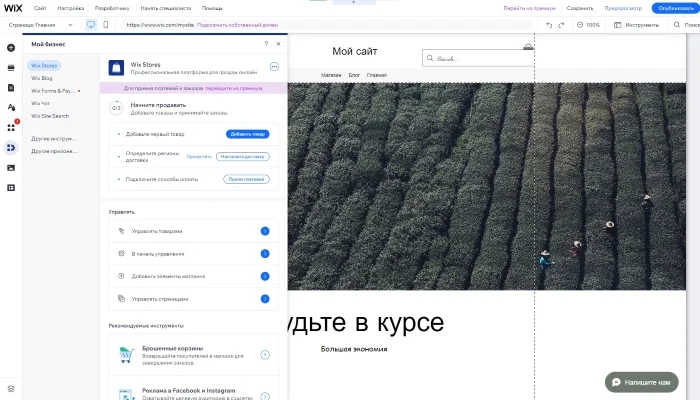Click Добавить товар button
The width and height of the screenshot is (700, 400).
(x=248, y=134)
